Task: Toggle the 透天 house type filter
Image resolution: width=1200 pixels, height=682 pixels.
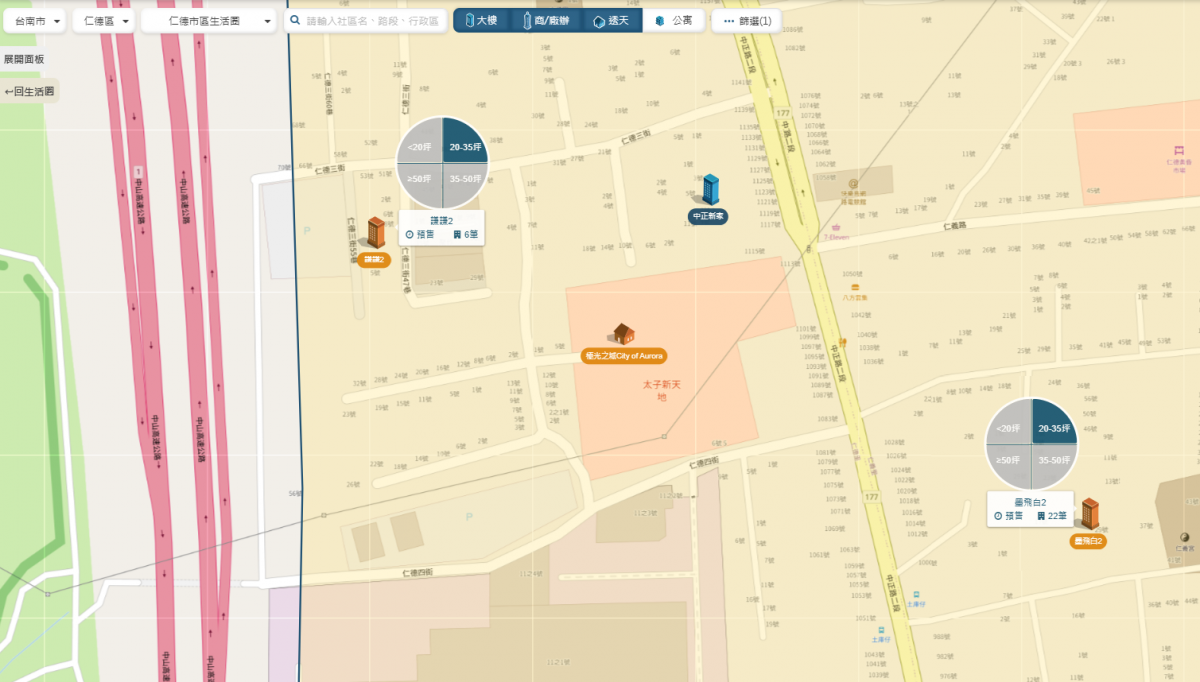Action: [611, 21]
